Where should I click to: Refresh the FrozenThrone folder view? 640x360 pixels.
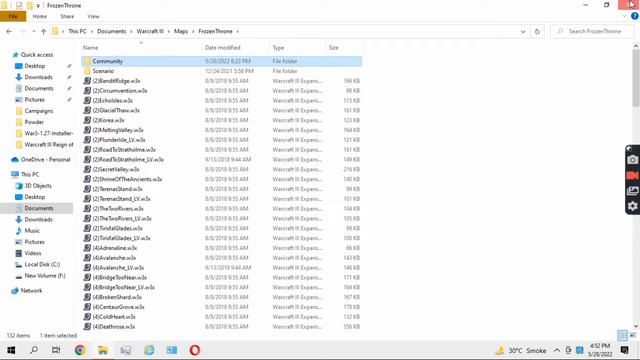(x=537, y=31)
